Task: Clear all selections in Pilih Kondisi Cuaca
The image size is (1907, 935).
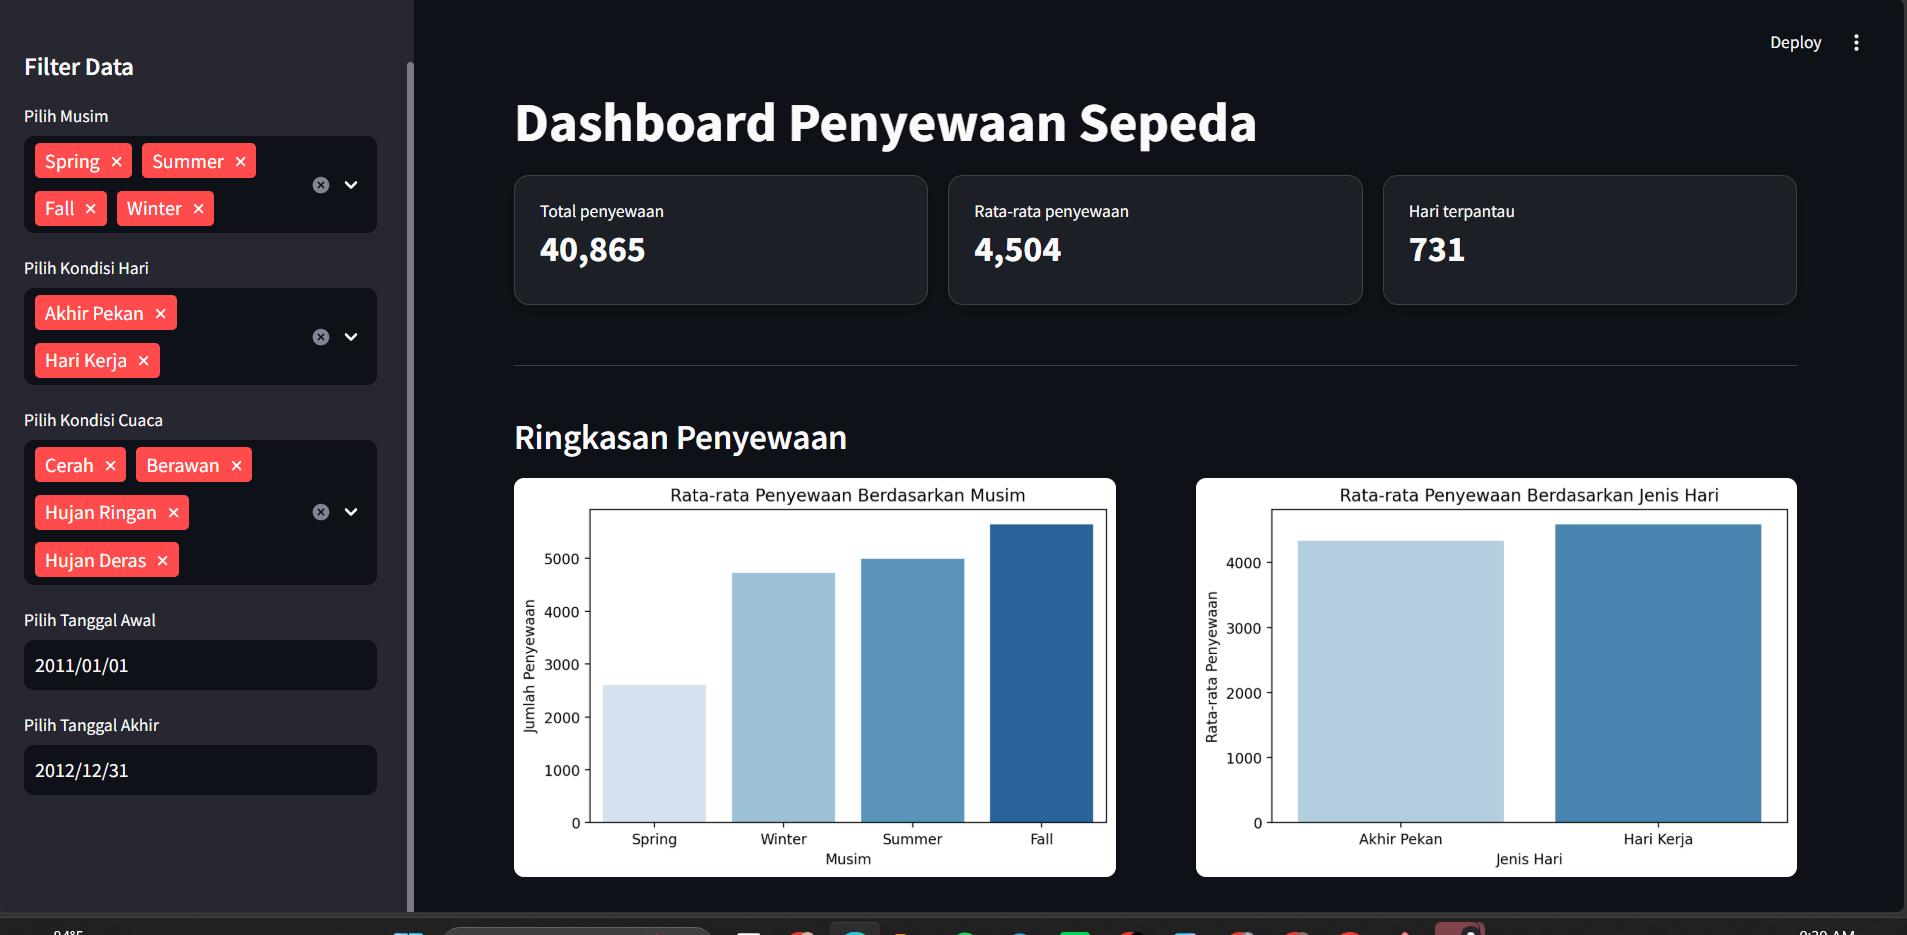Action: click(x=321, y=512)
